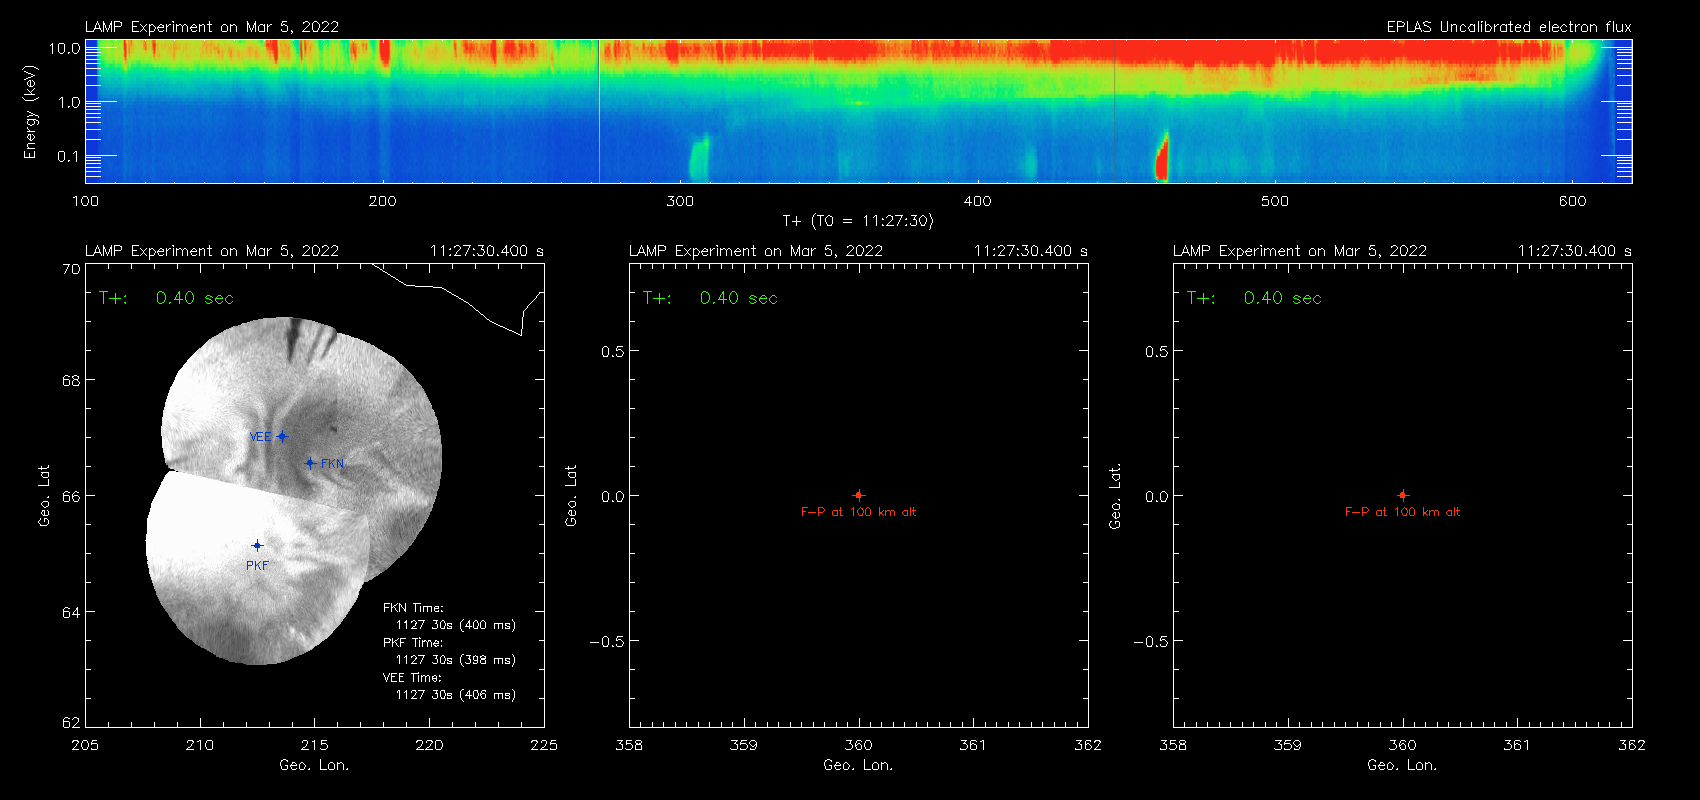Click the '68' latitude tick in left panel
This screenshot has height=800, width=1700.
(71, 380)
